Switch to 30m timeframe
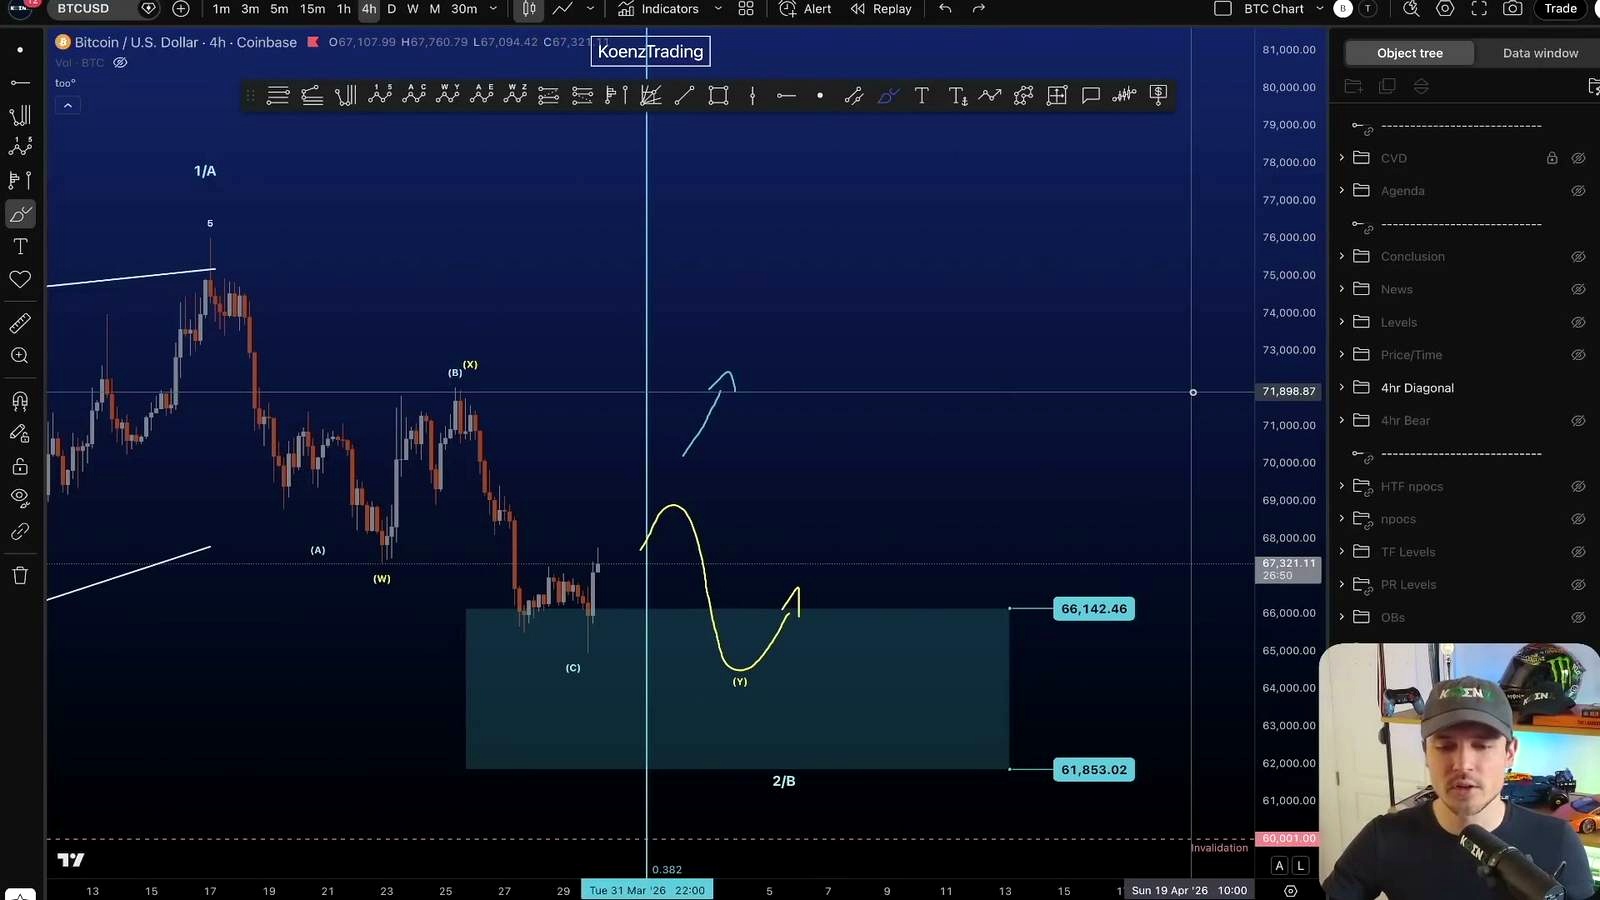This screenshot has width=1600, height=900. coord(464,9)
